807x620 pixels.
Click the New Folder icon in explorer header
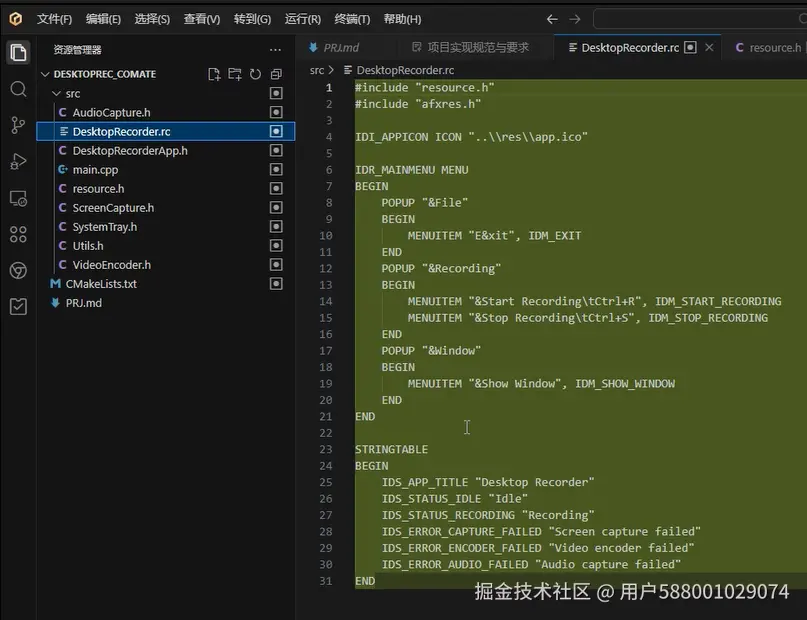tap(235, 74)
